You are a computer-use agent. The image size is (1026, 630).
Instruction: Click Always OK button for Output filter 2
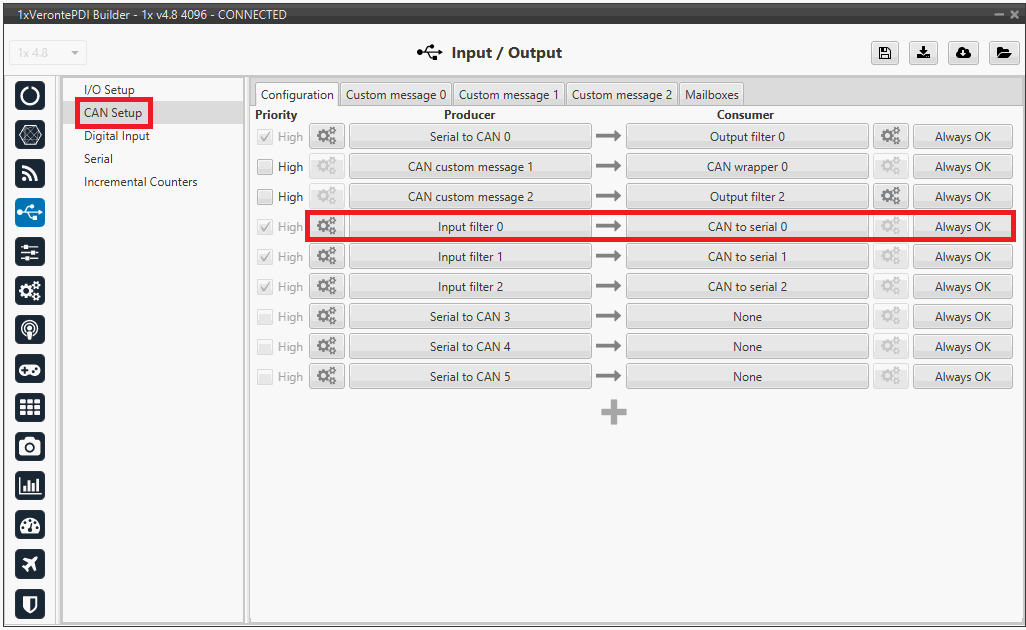962,197
